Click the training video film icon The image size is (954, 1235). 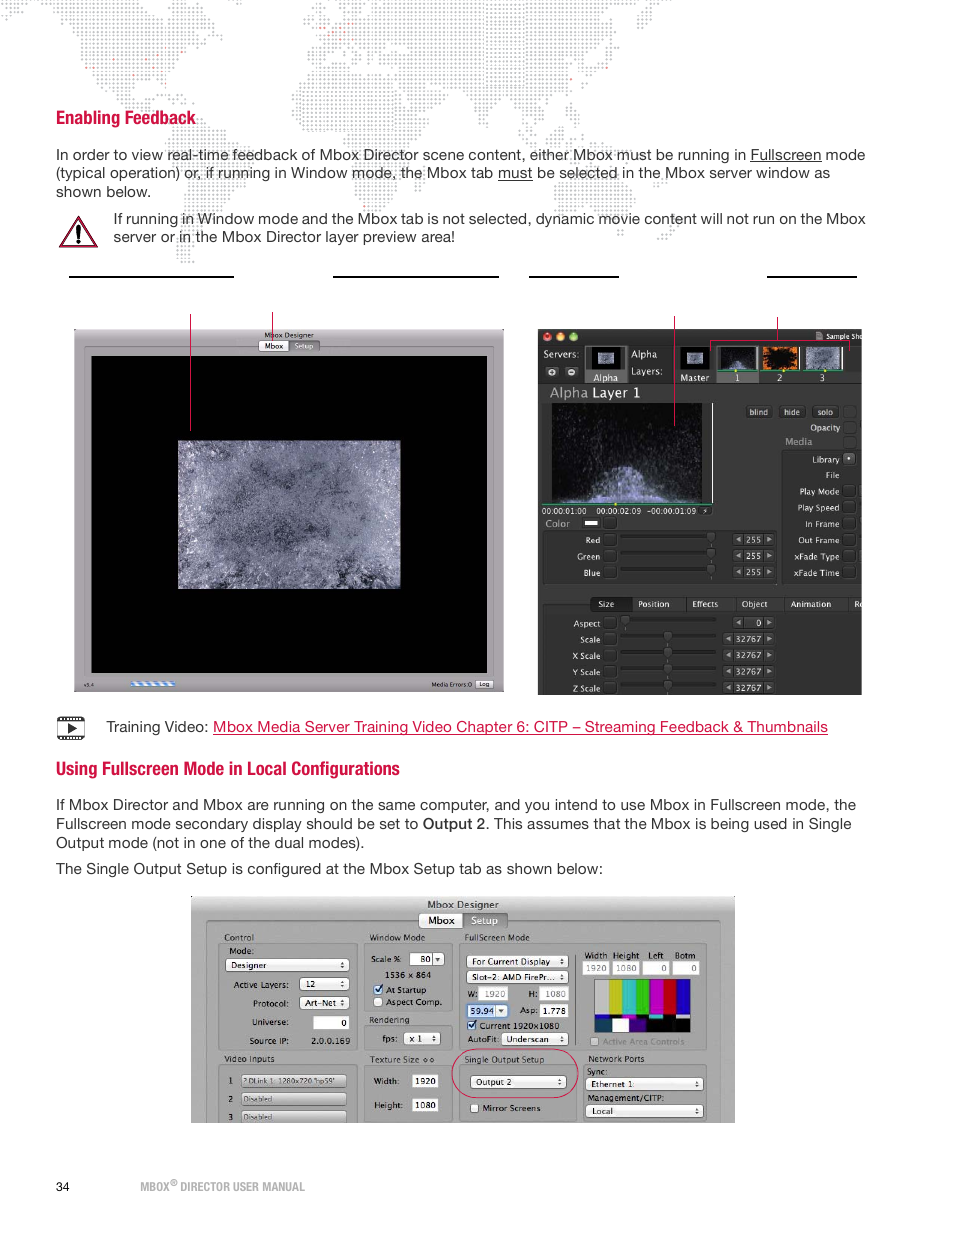pyautogui.click(x=71, y=728)
